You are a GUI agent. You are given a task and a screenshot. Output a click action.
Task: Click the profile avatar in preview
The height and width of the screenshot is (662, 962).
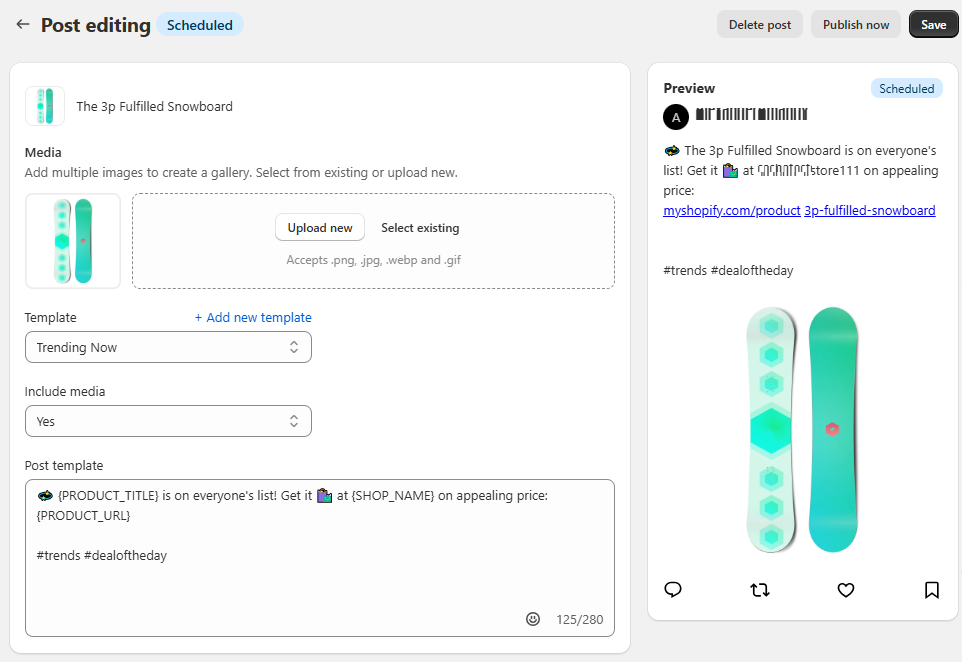click(x=676, y=117)
